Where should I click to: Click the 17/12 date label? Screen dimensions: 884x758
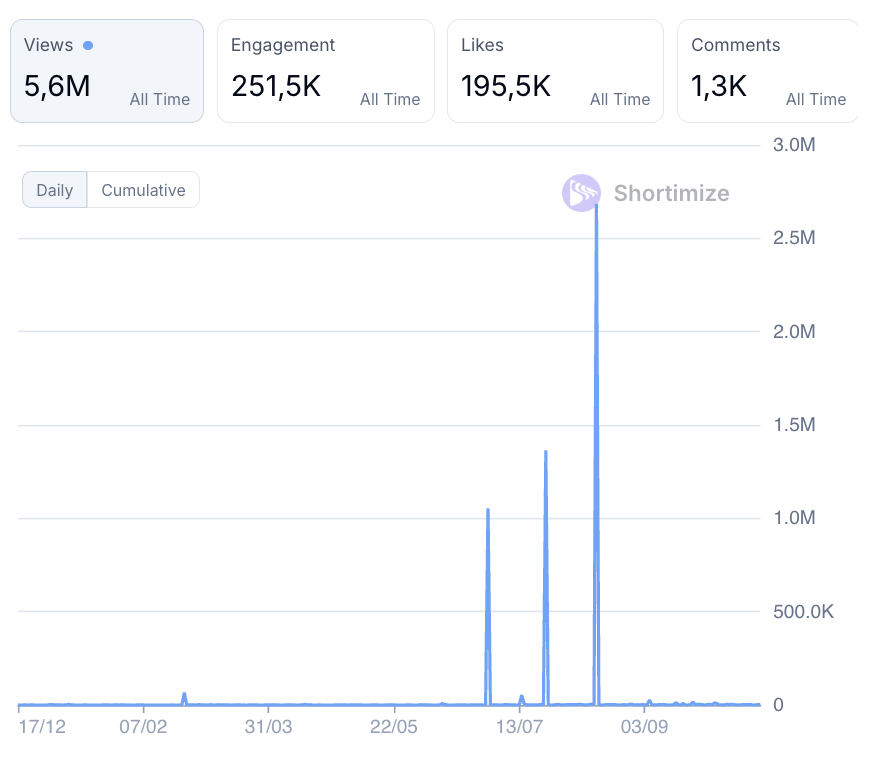[42, 726]
